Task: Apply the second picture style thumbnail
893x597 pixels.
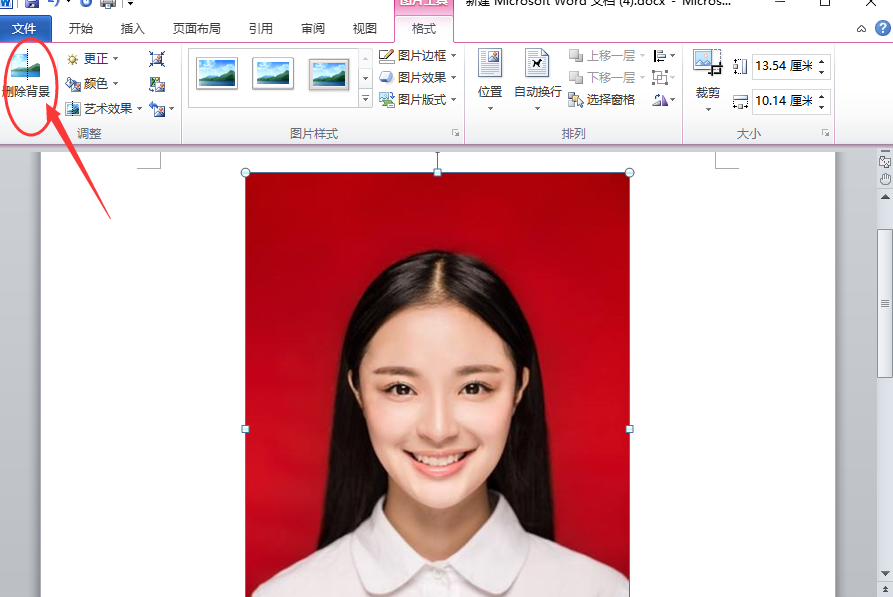Action: [273, 74]
